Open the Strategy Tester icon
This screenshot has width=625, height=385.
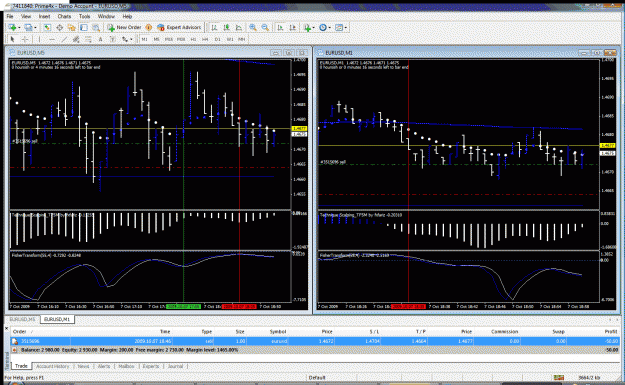click(x=96, y=28)
